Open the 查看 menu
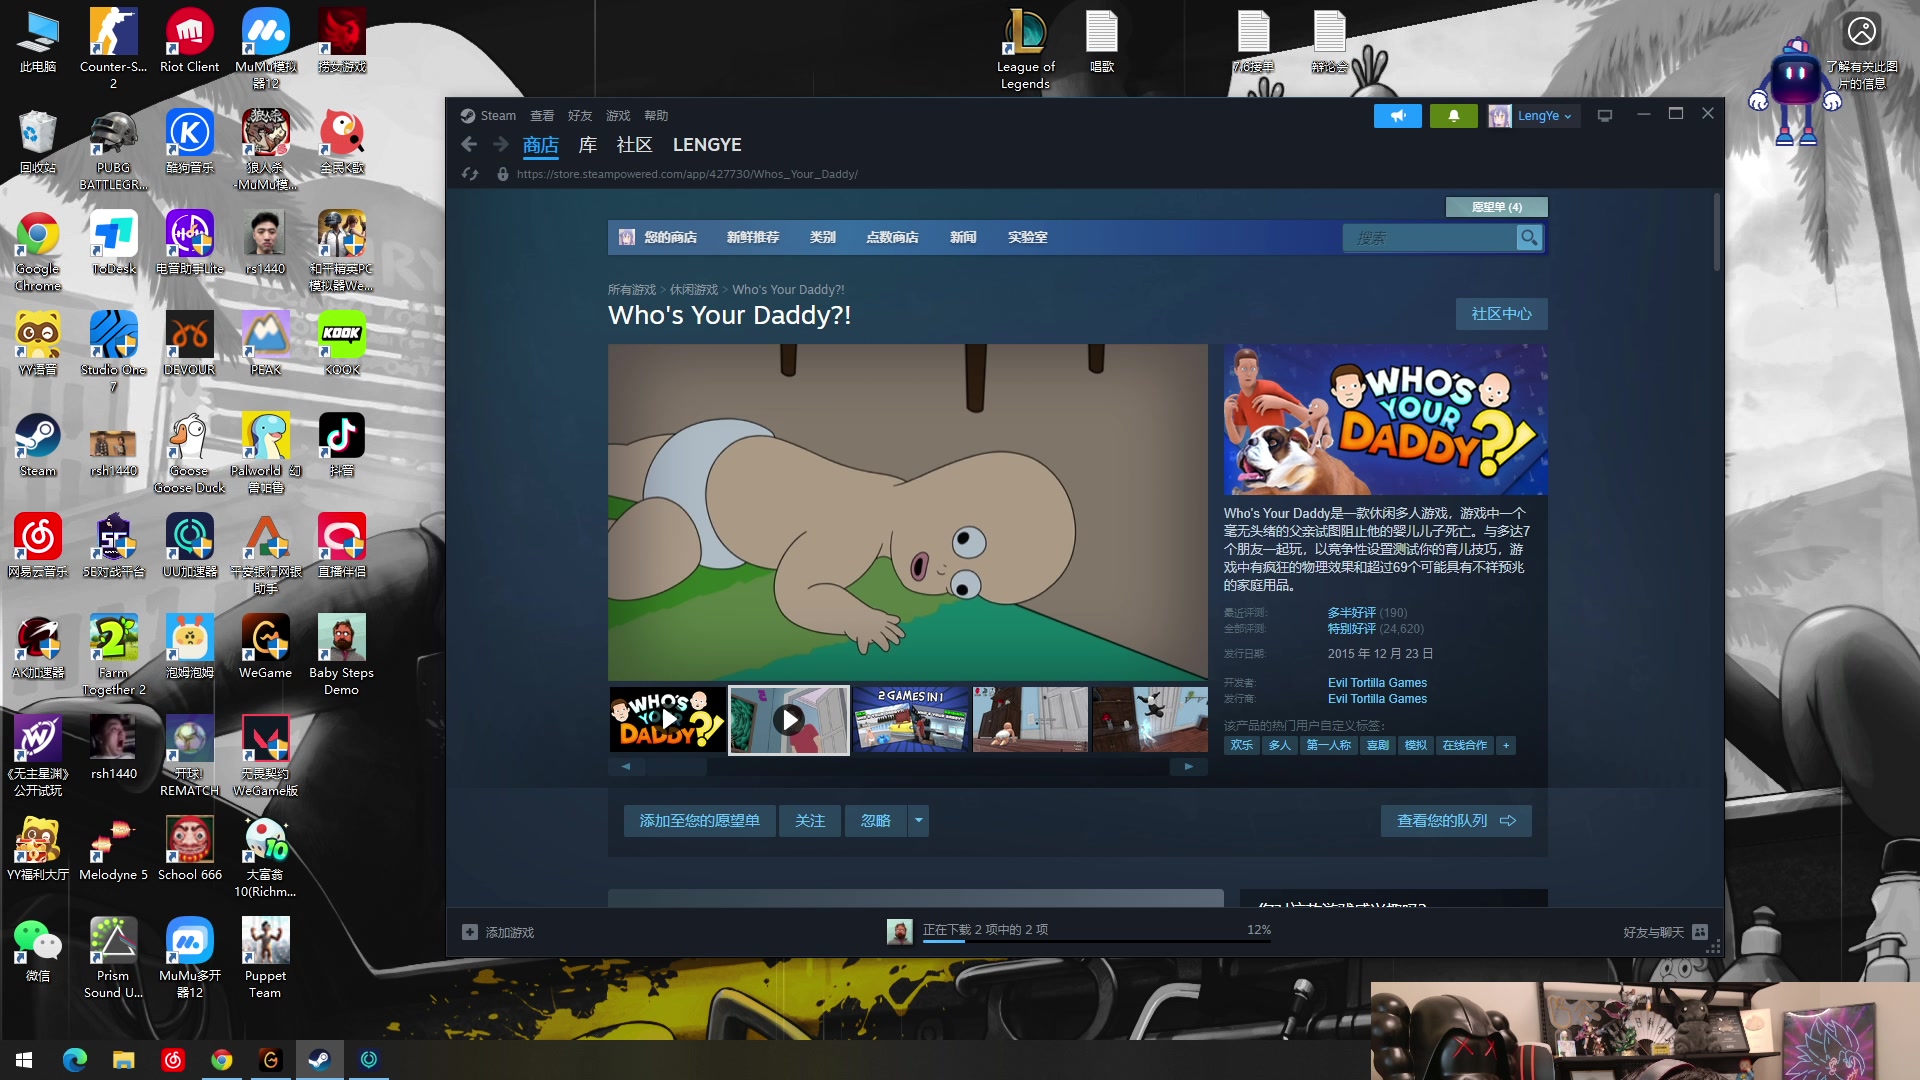1920x1080 pixels. (x=542, y=116)
